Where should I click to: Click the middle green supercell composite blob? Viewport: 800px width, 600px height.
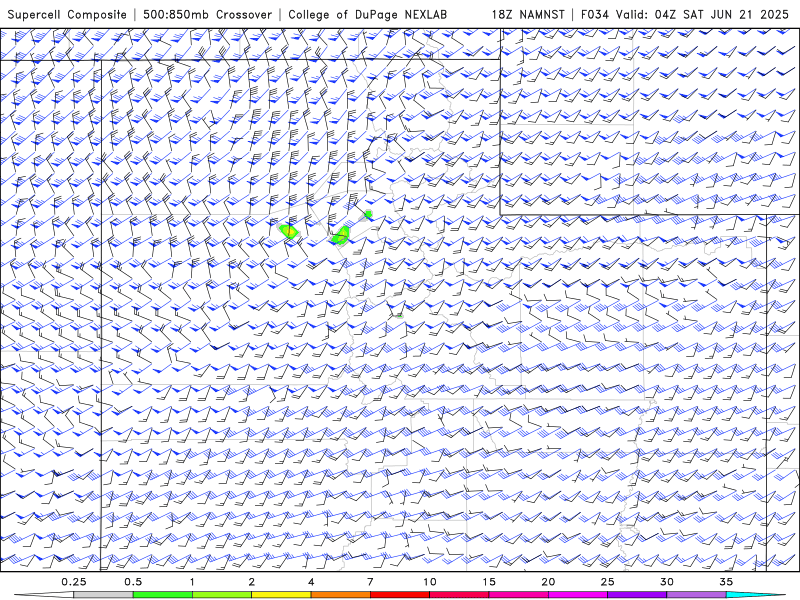click(x=341, y=236)
